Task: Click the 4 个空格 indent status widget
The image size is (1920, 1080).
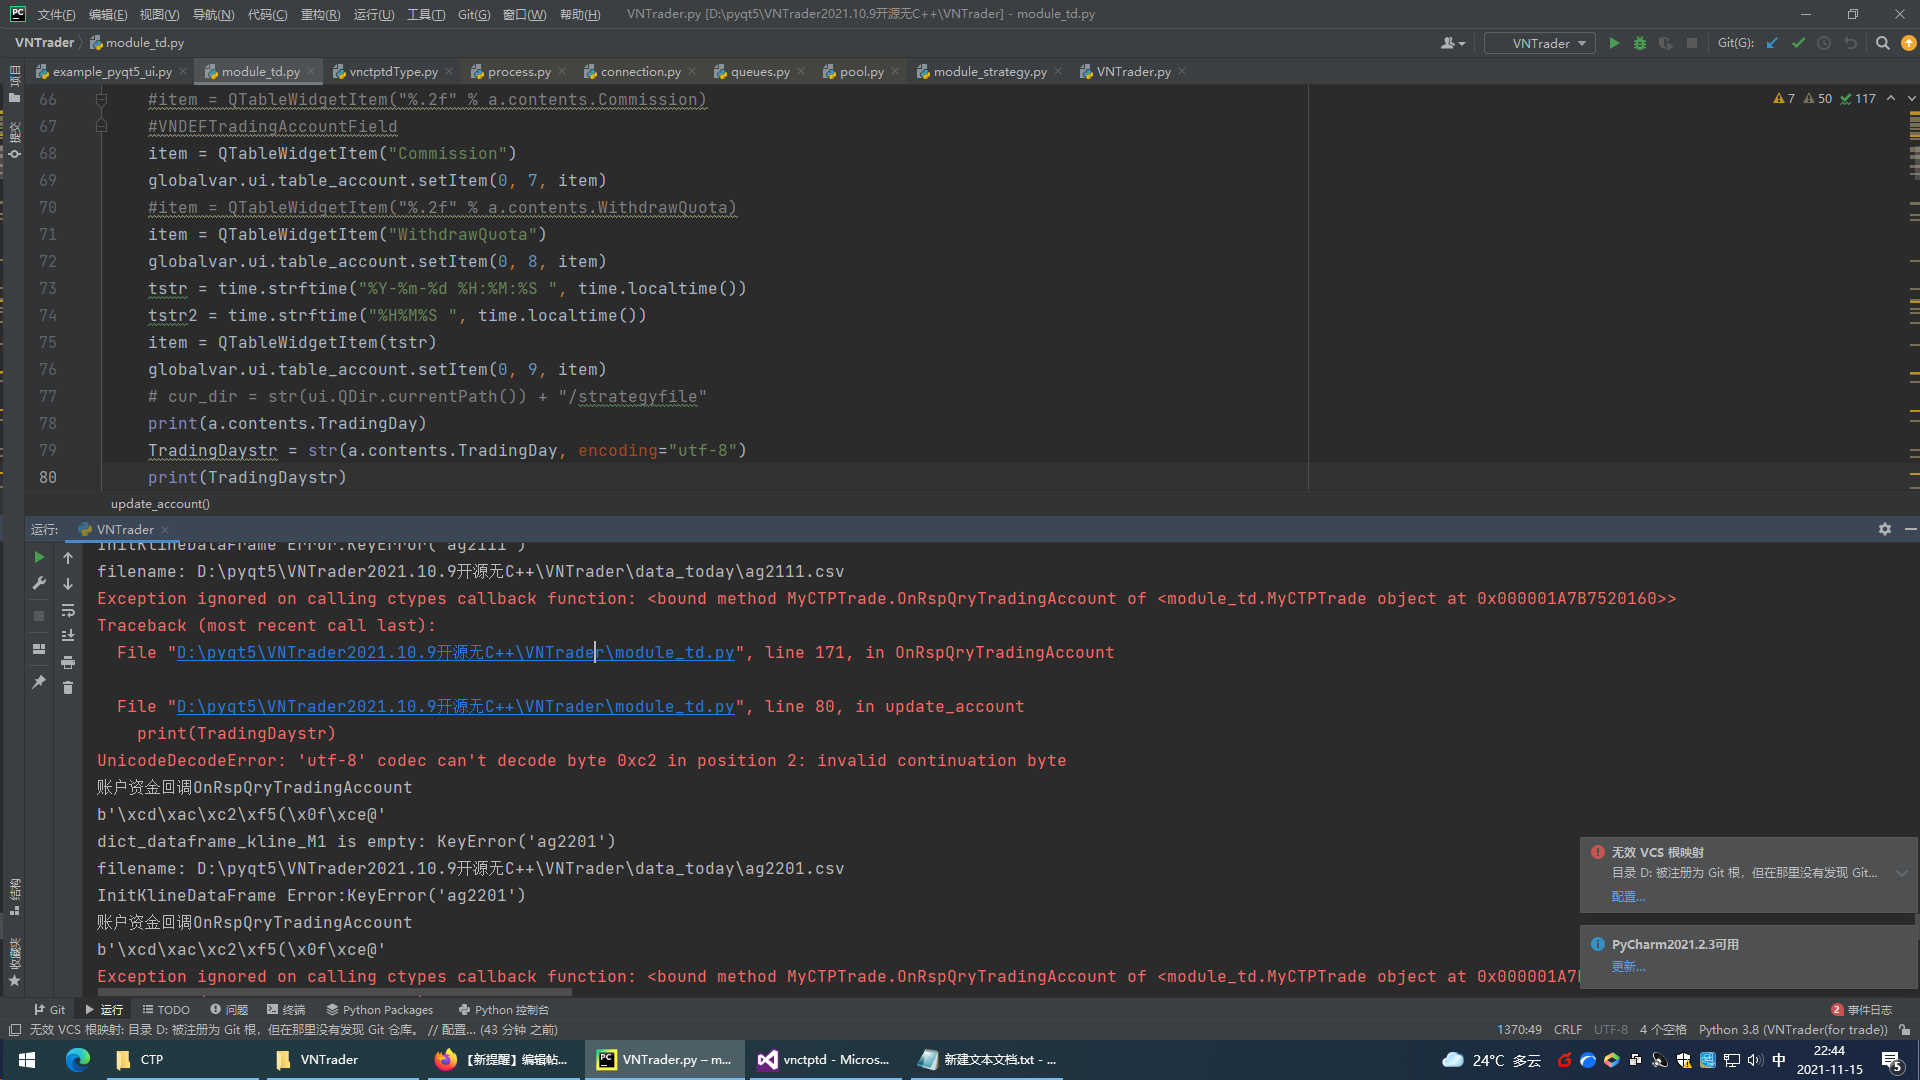Action: pyautogui.click(x=1662, y=1029)
